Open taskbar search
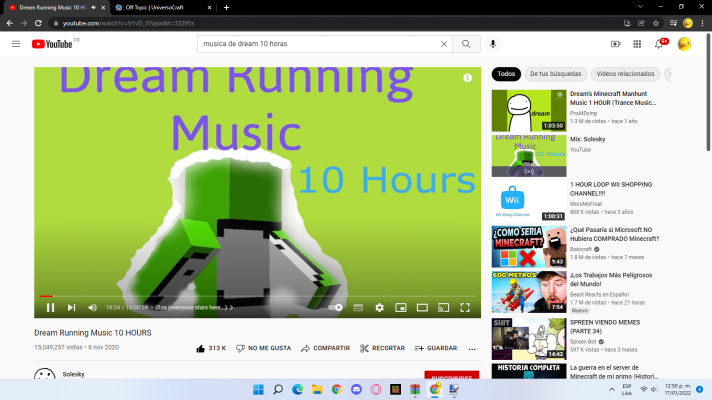This screenshot has height=400, width=712. click(278, 390)
